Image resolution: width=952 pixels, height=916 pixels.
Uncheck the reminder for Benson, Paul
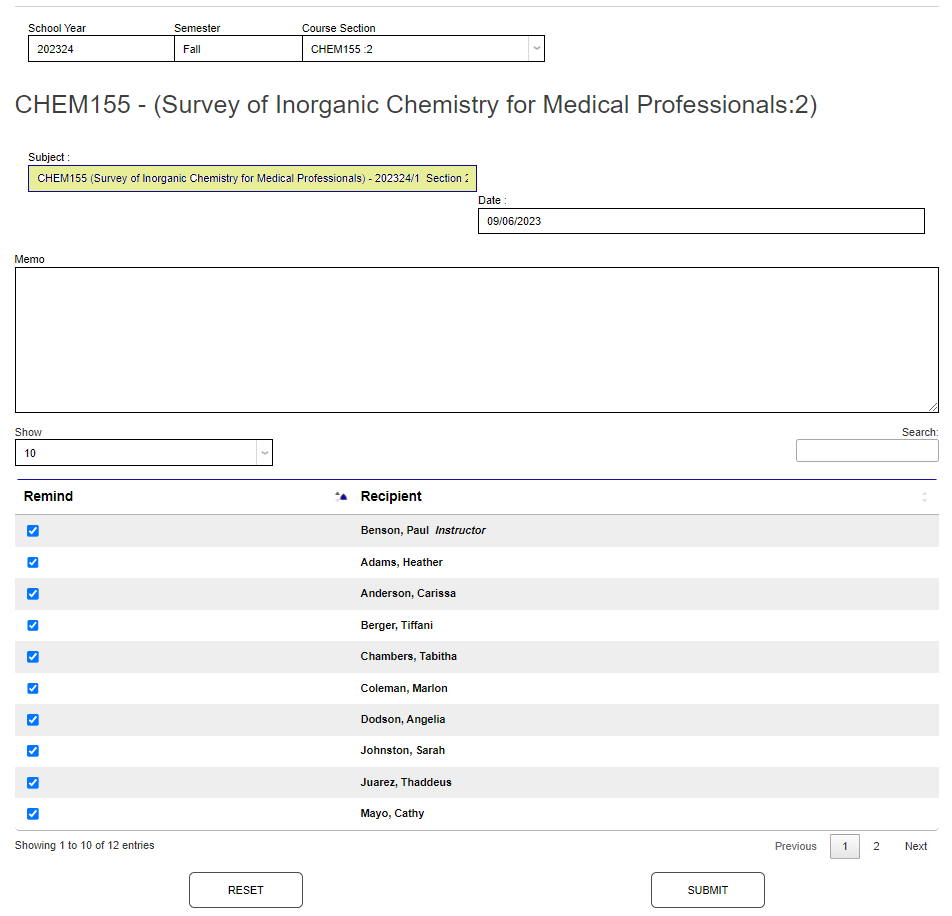pos(33,531)
